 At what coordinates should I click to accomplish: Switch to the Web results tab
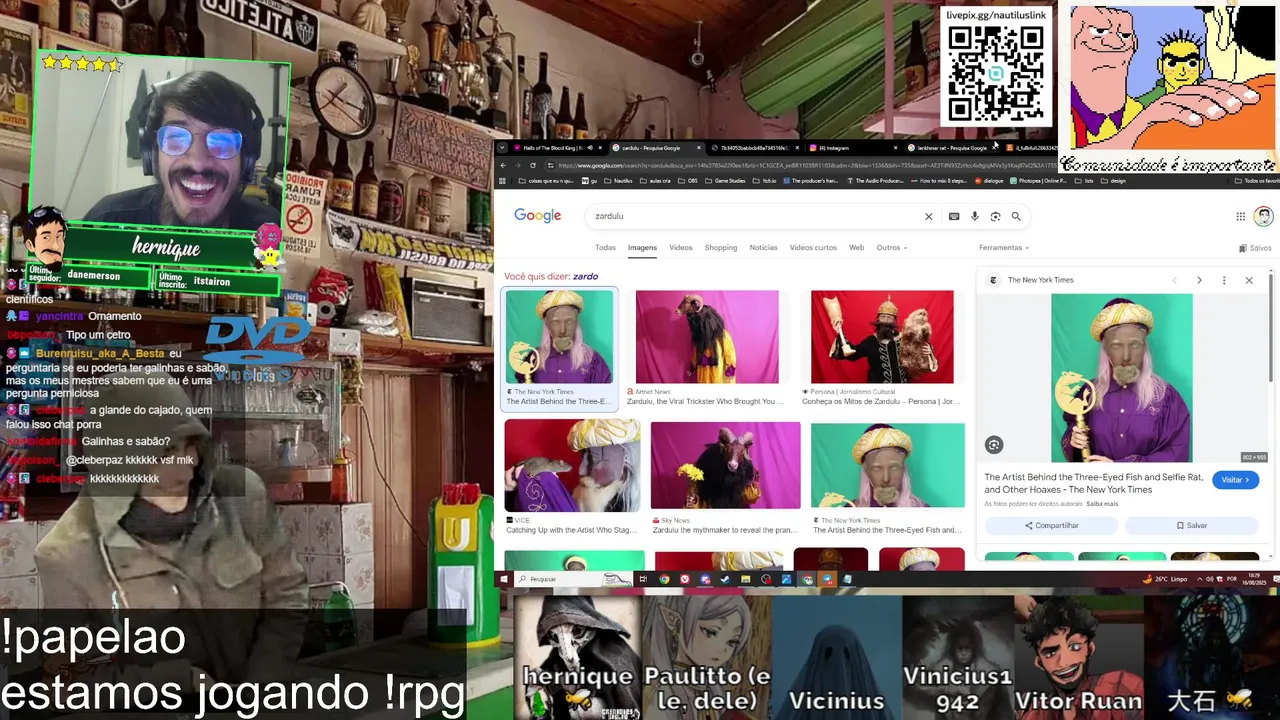point(857,248)
